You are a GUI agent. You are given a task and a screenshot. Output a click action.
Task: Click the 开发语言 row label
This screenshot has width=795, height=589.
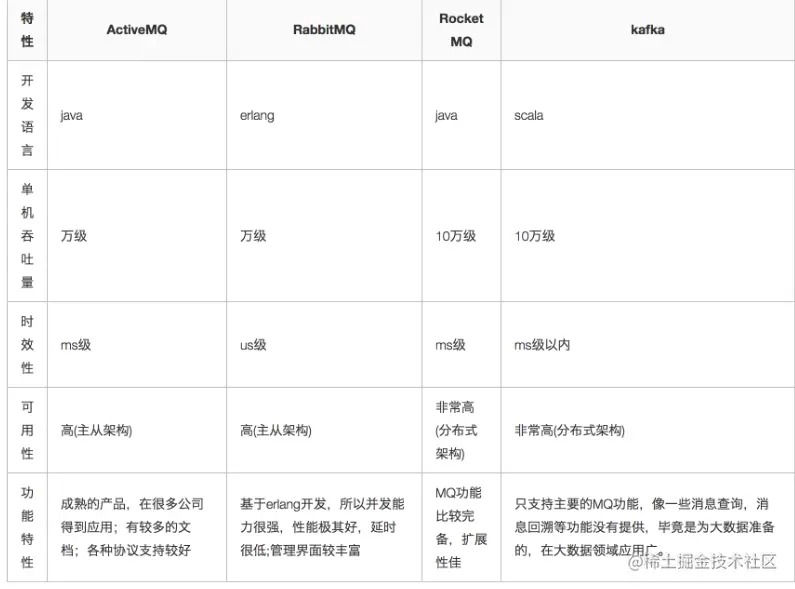[27, 115]
